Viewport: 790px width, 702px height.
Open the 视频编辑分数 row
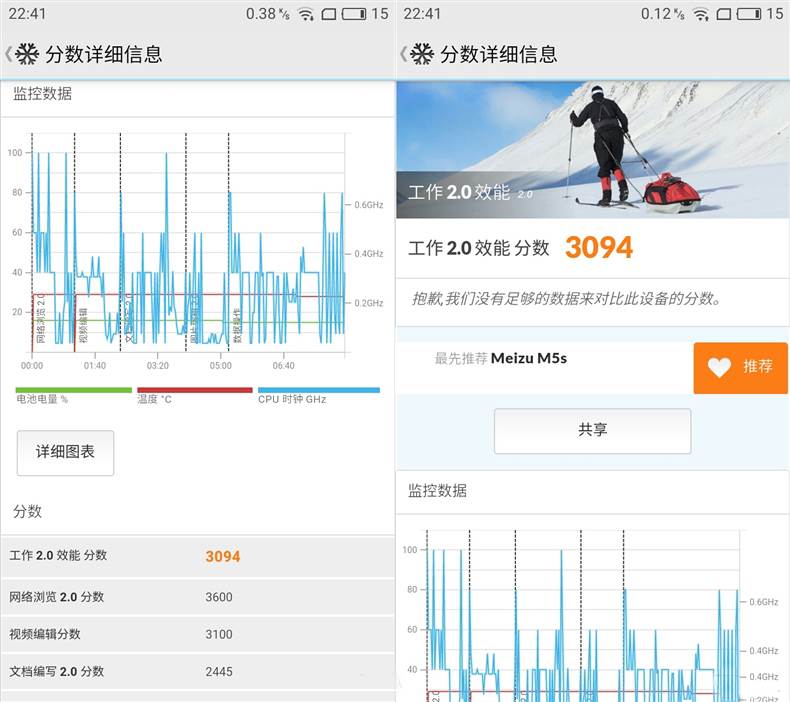click(197, 634)
